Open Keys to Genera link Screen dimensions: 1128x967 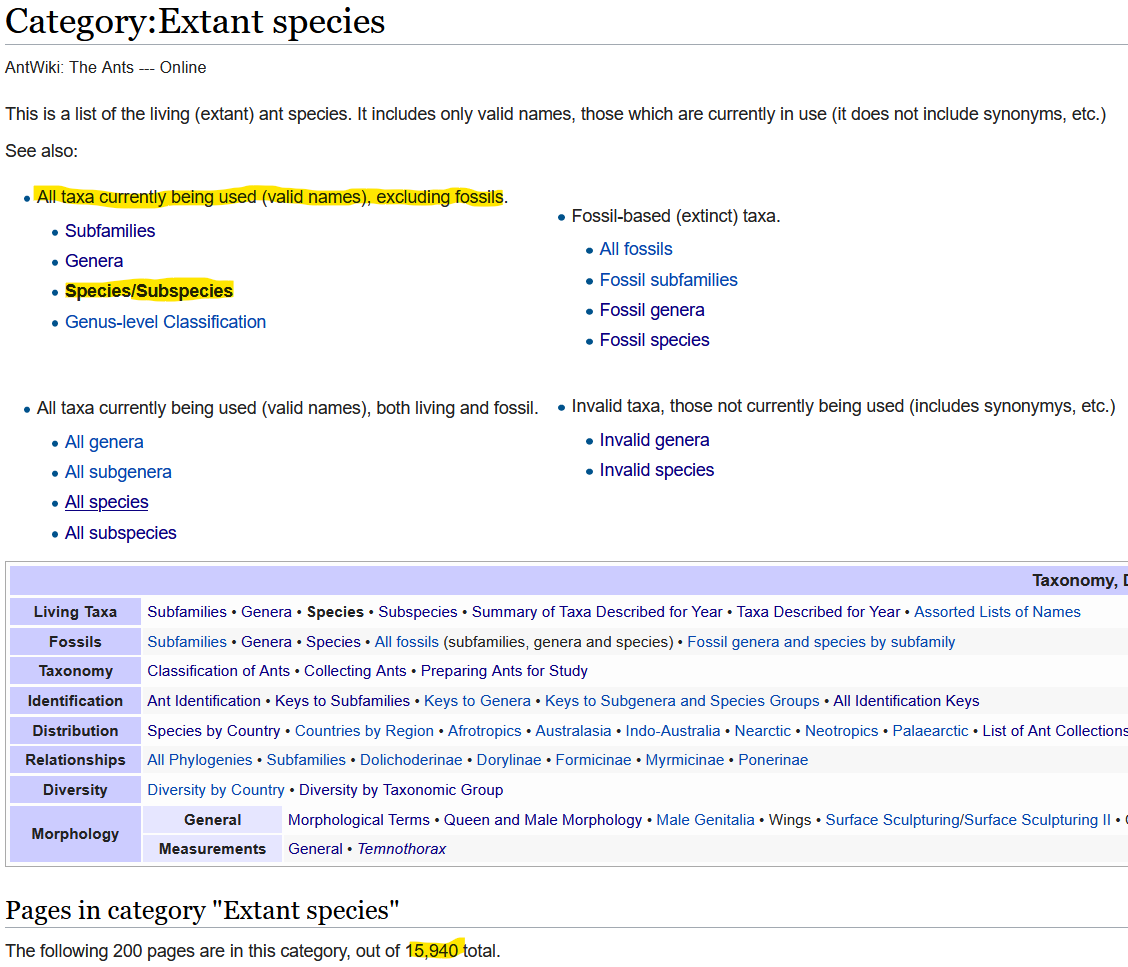[477, 701]
